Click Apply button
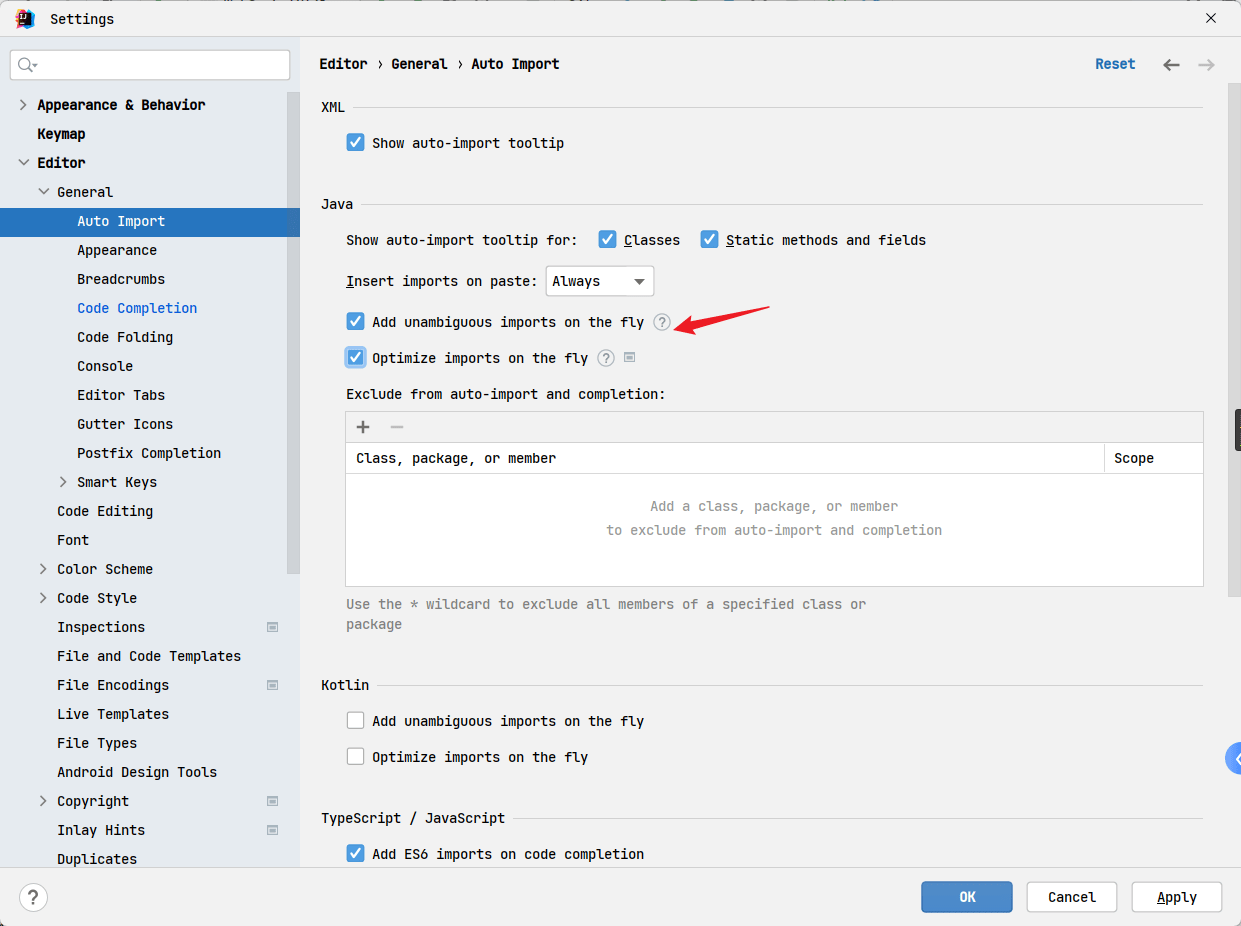1241x926 pixels. 1177,897
